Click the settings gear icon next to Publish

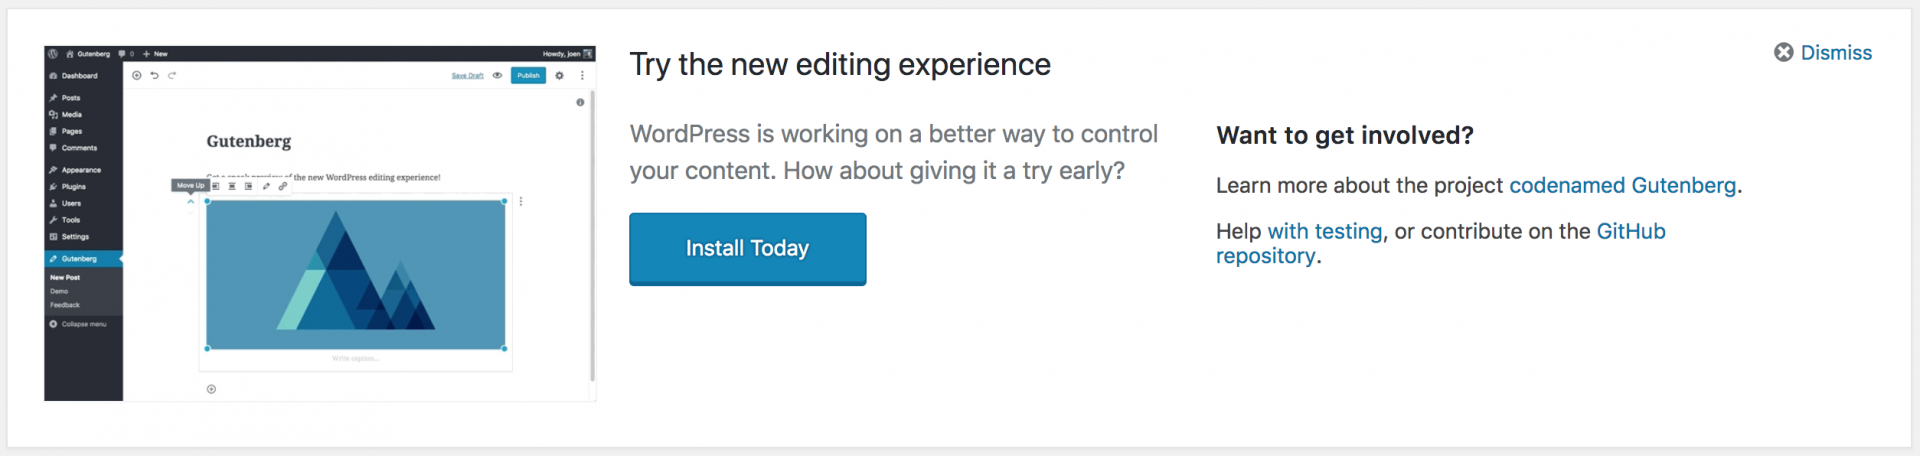[x=559, y=76]
